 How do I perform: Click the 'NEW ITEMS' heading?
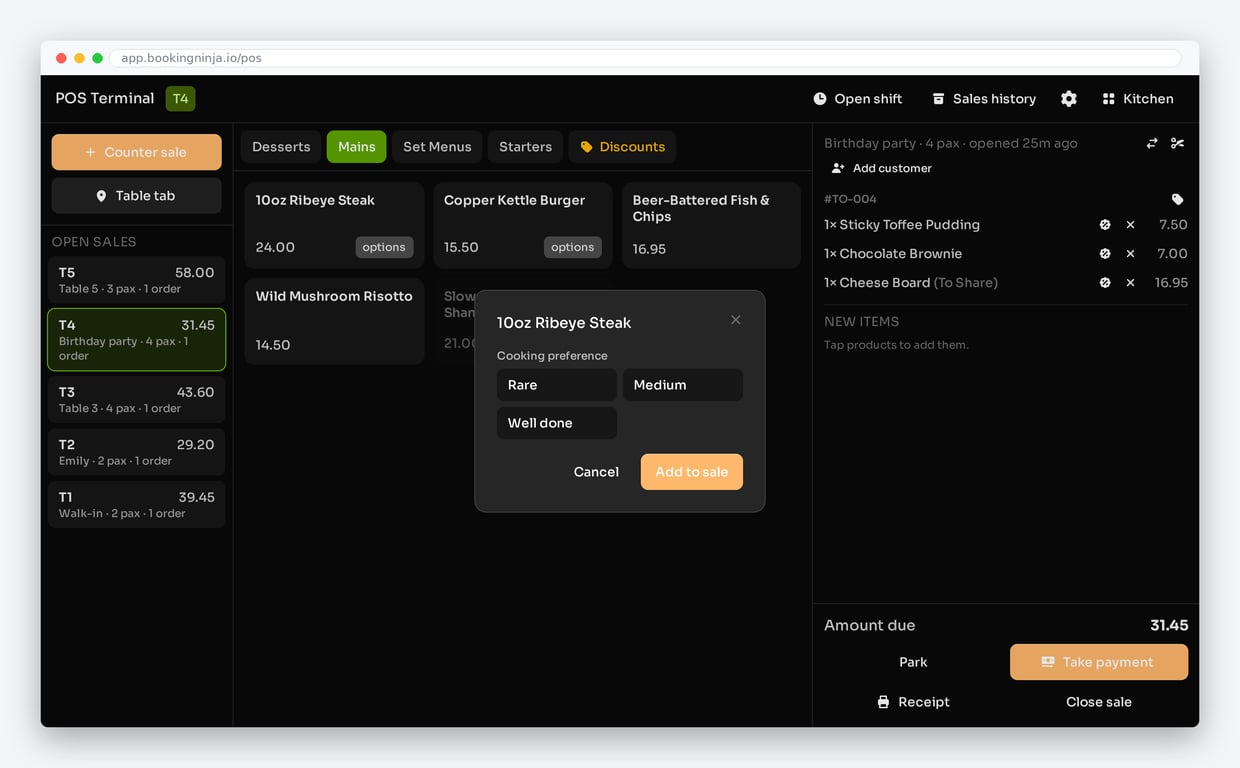click(861, 322)
